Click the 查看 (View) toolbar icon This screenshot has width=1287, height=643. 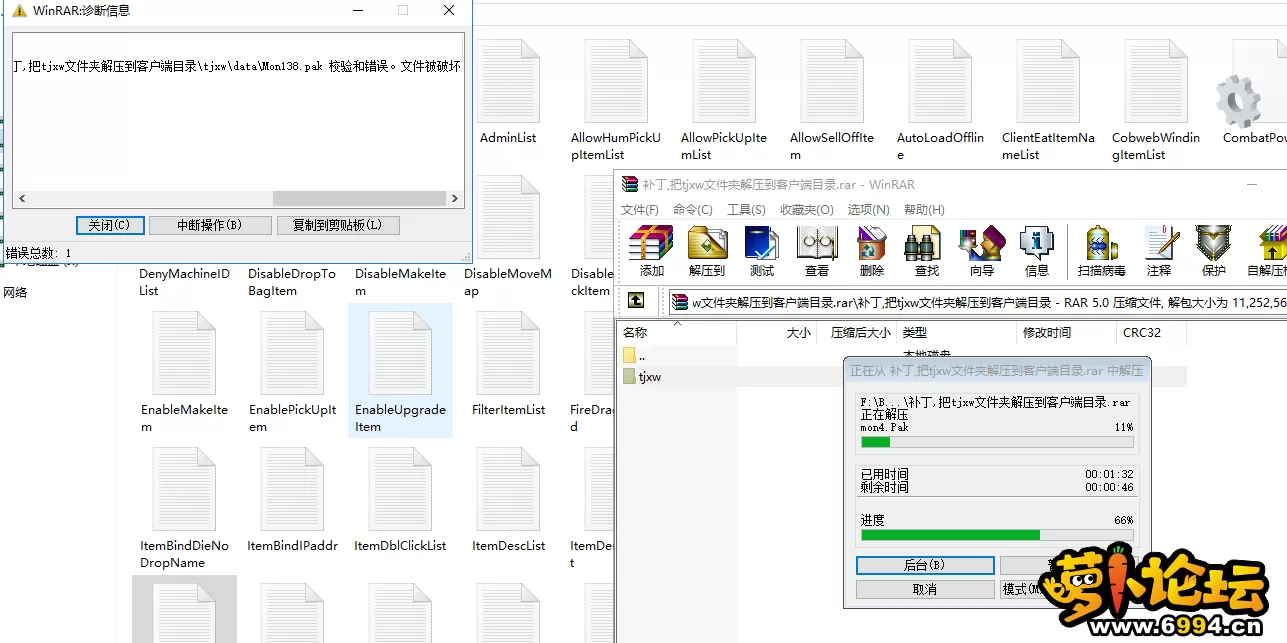817,250
